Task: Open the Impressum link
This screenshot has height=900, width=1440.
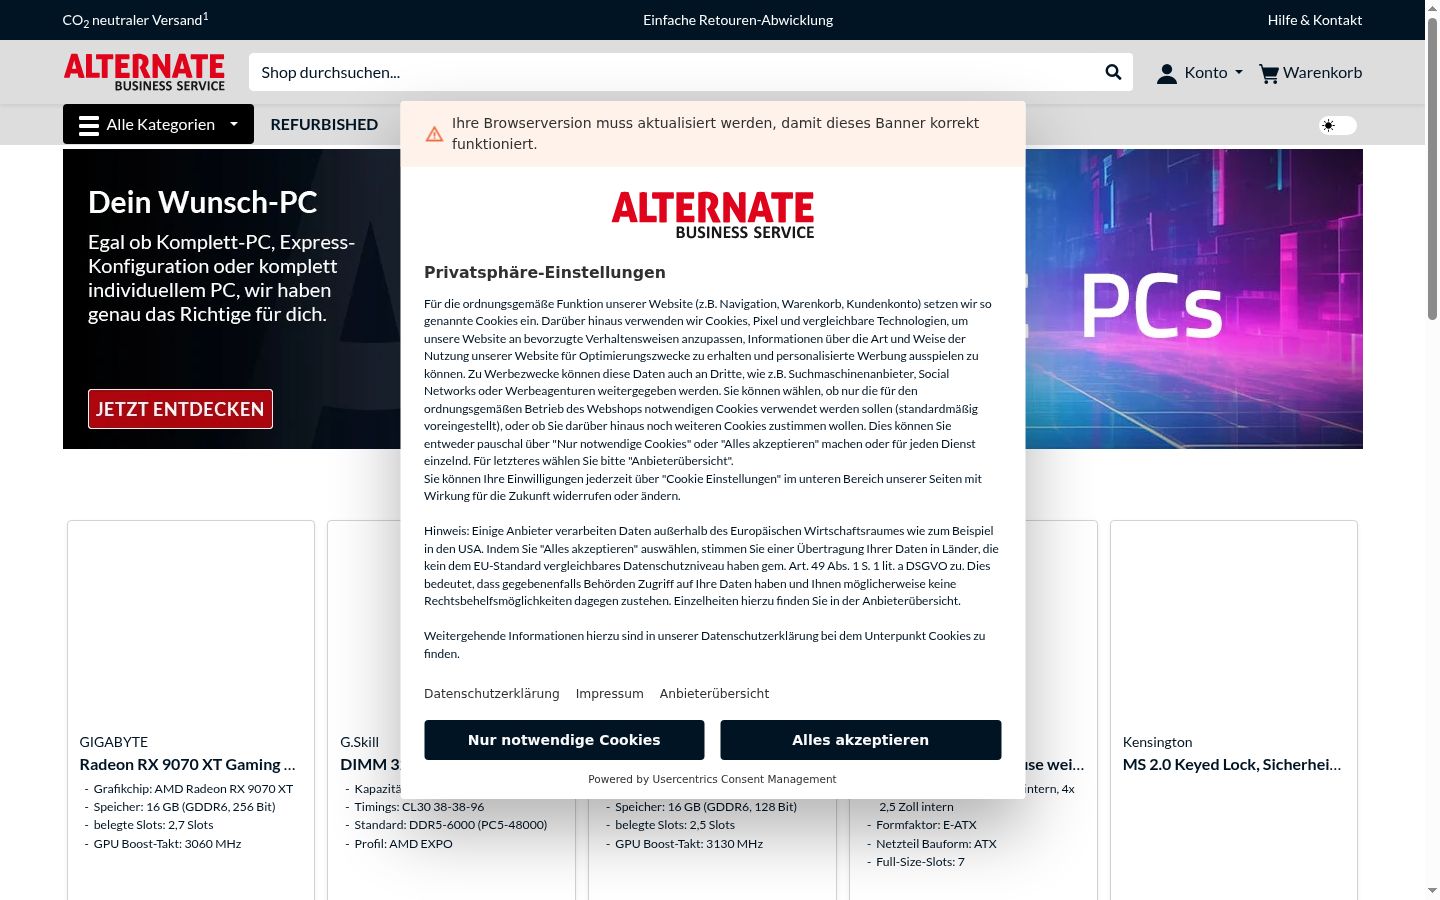Action: pos(609,693)
